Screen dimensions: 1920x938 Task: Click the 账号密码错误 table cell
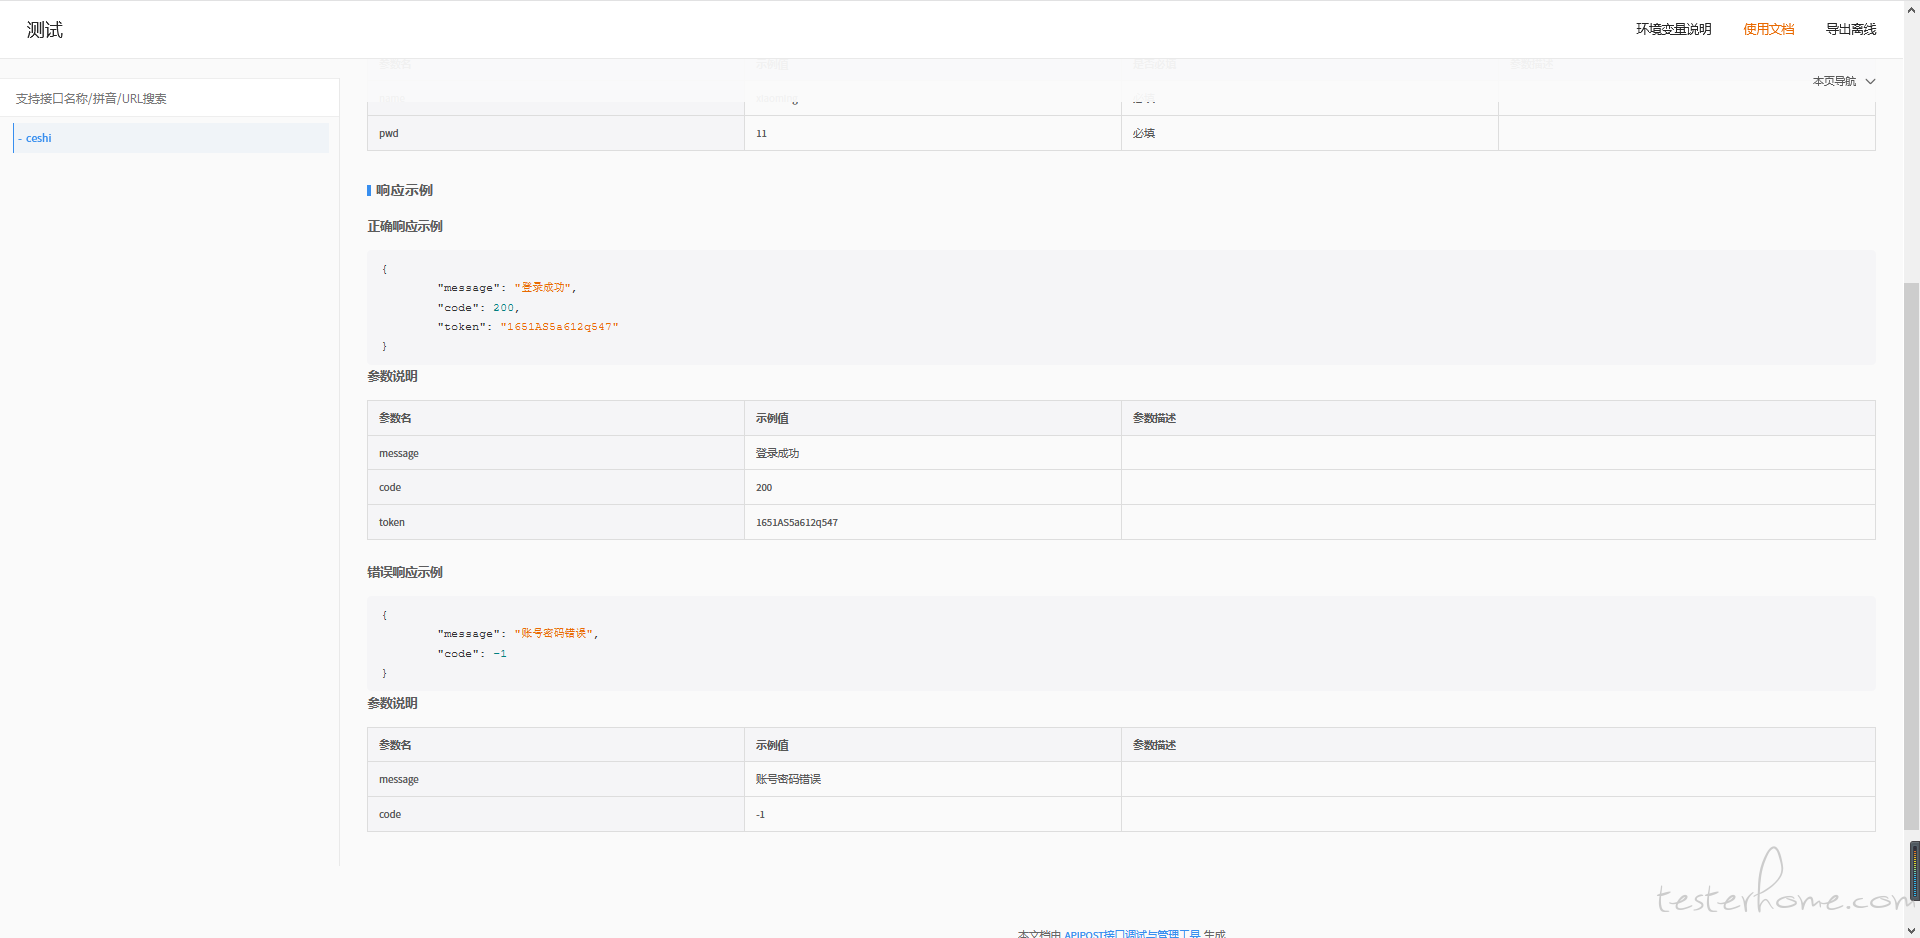point(933,779)
